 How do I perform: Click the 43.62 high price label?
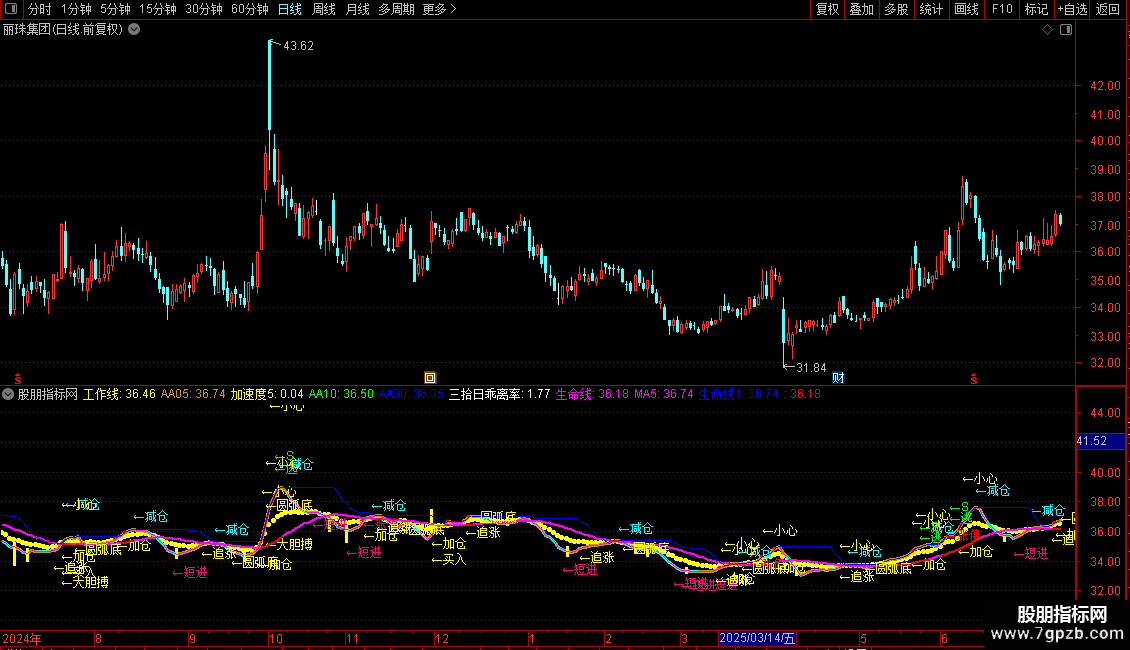pos(298,45)
